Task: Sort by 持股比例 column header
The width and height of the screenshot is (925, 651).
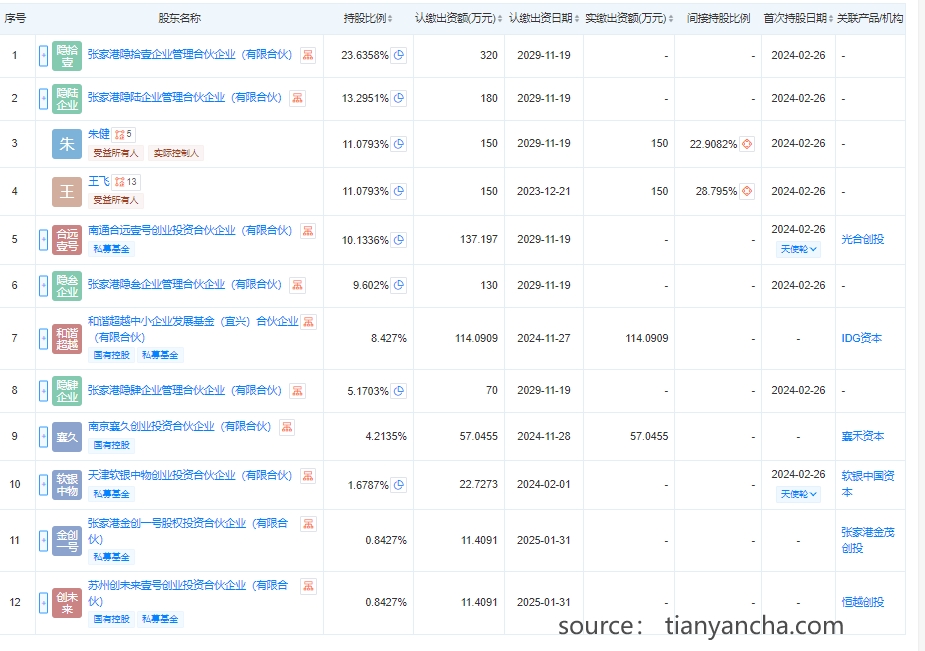Action: [x=368, y=19]
